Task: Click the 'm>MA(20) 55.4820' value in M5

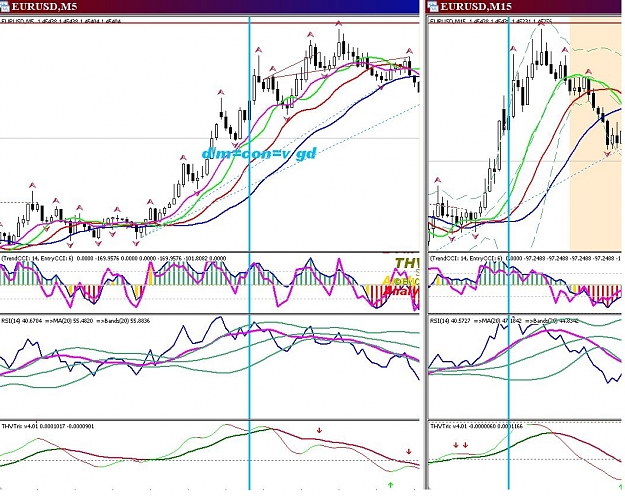Action: [68, 320]
